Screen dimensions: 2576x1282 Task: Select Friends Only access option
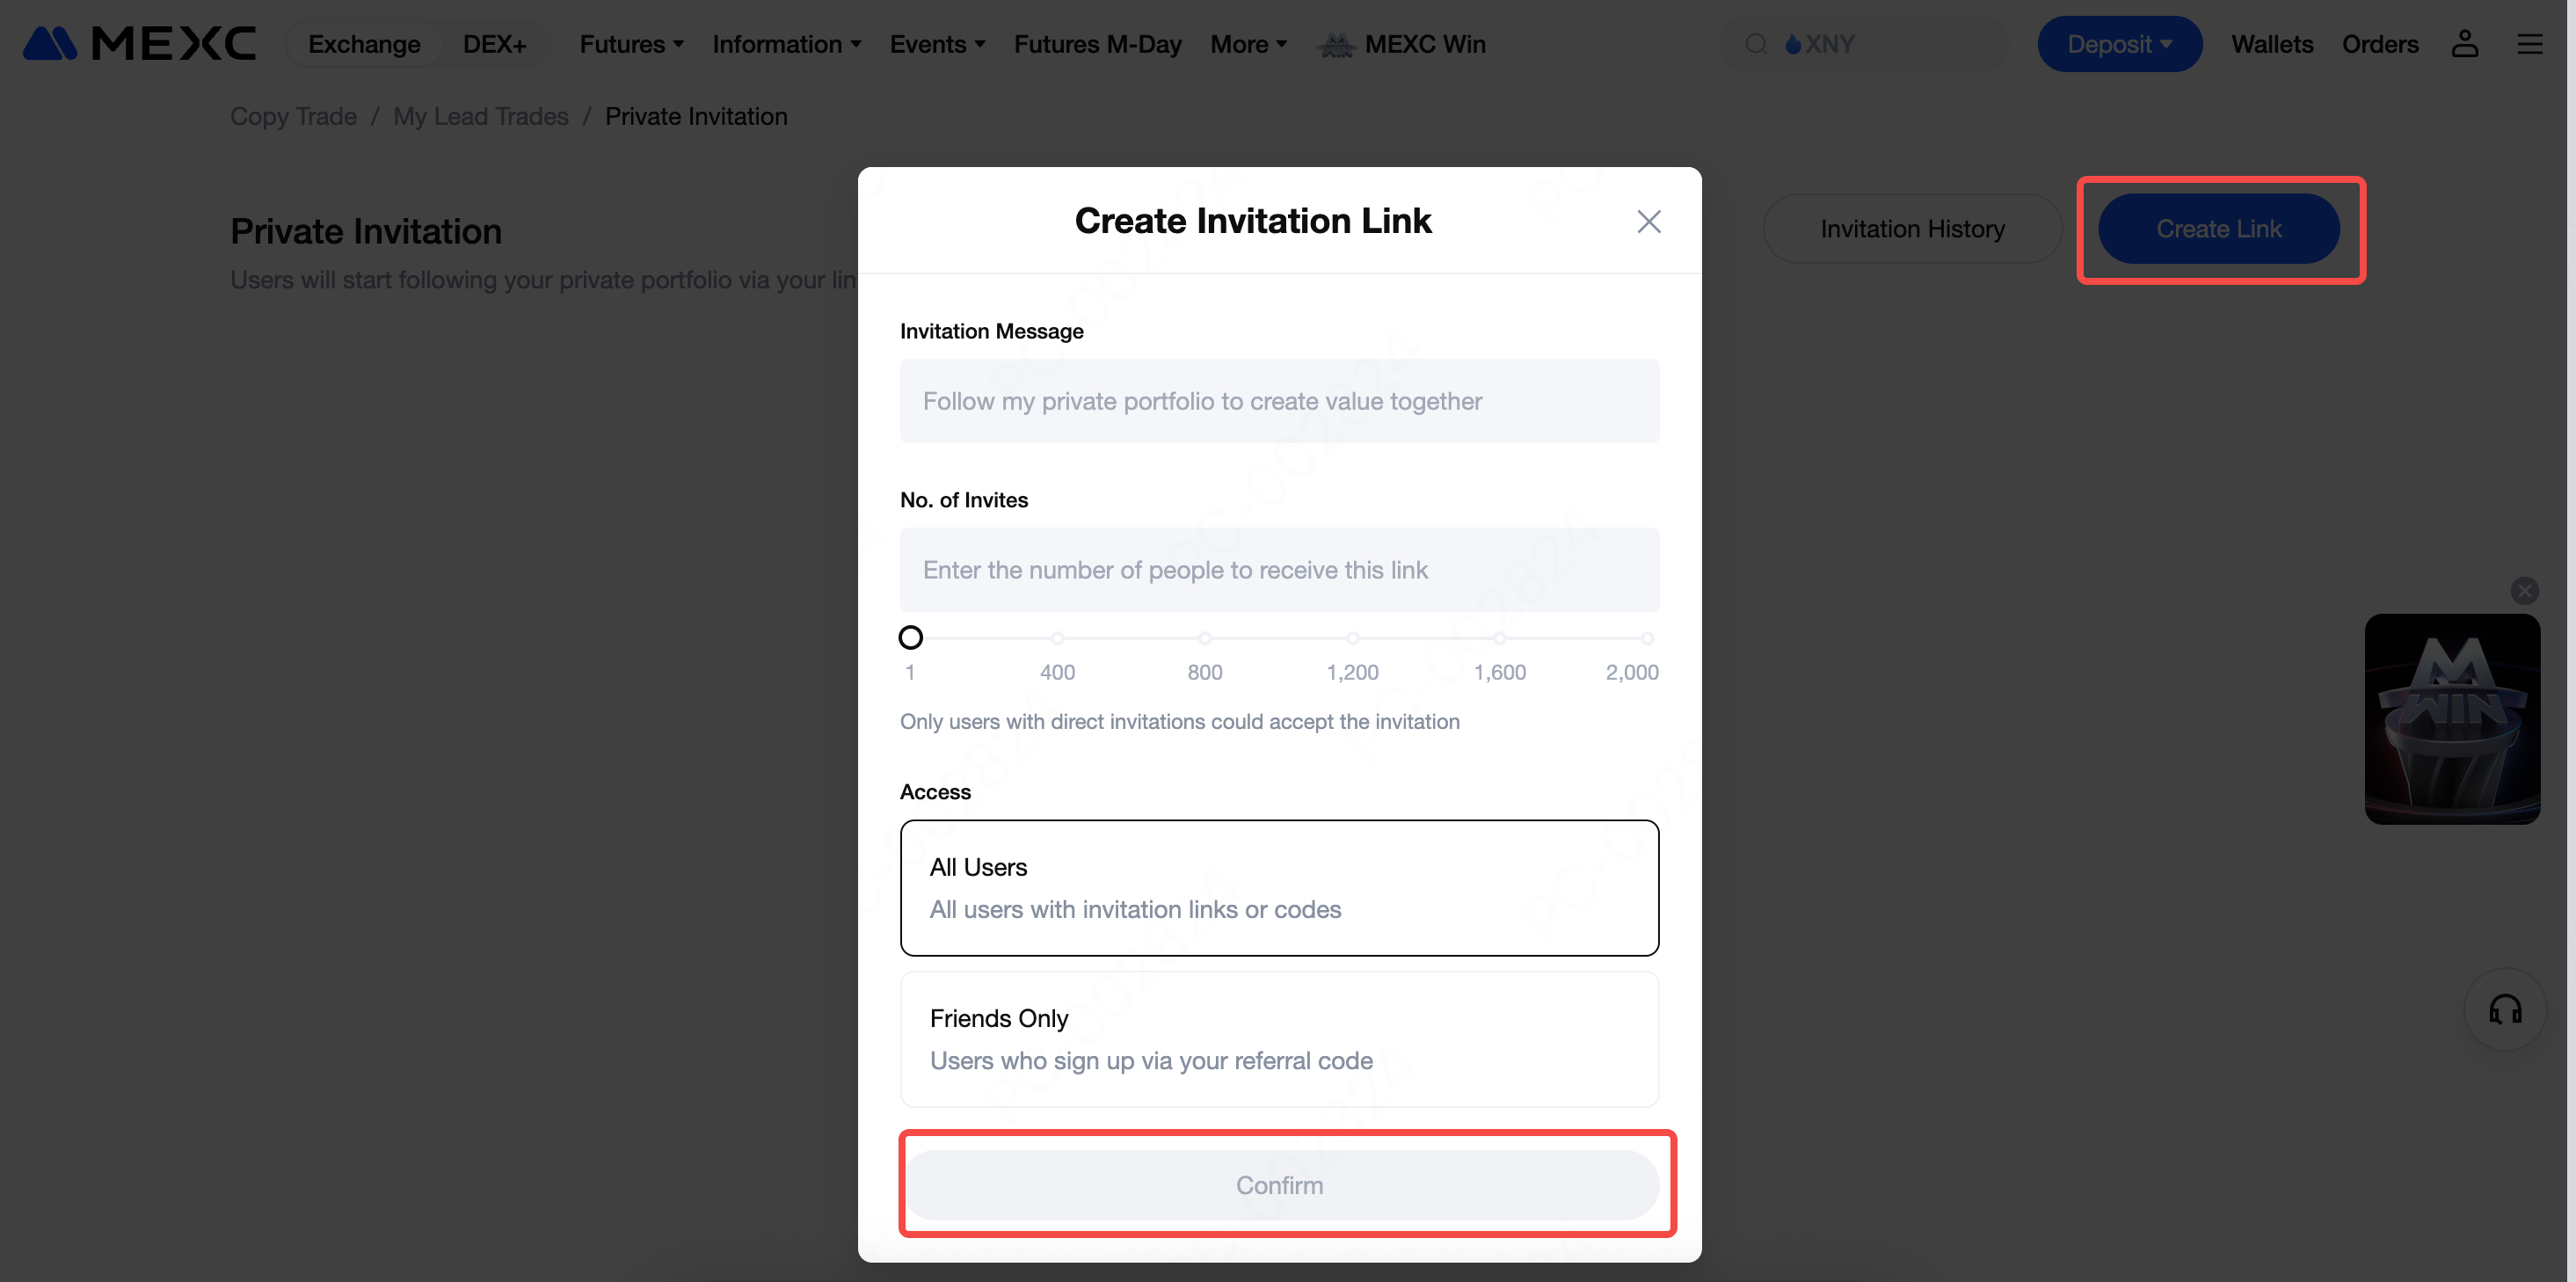(x=1279, y=1038)
